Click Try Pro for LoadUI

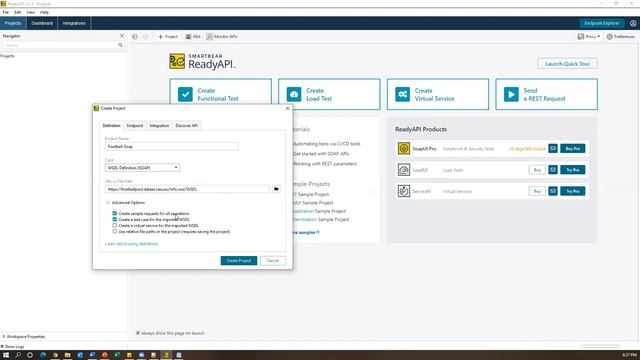pos(573,170)
